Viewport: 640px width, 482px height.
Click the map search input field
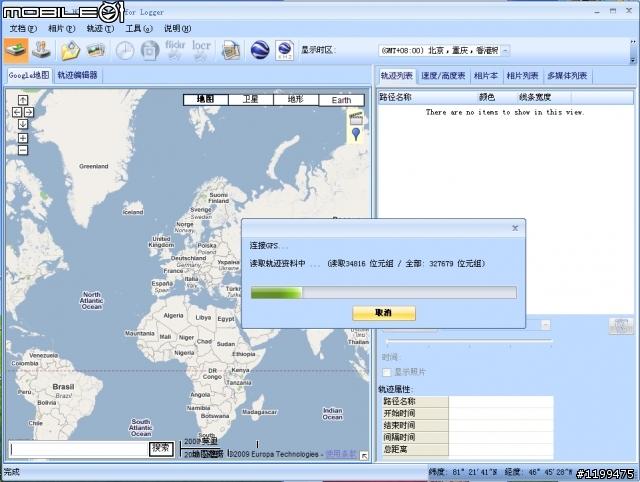click(x=78, y=449)
